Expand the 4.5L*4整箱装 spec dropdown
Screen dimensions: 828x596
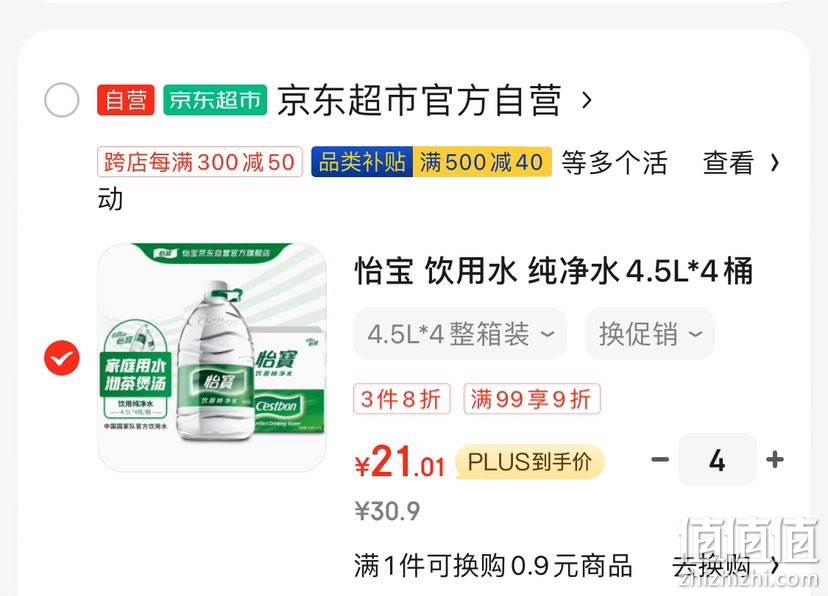(460, 334)
